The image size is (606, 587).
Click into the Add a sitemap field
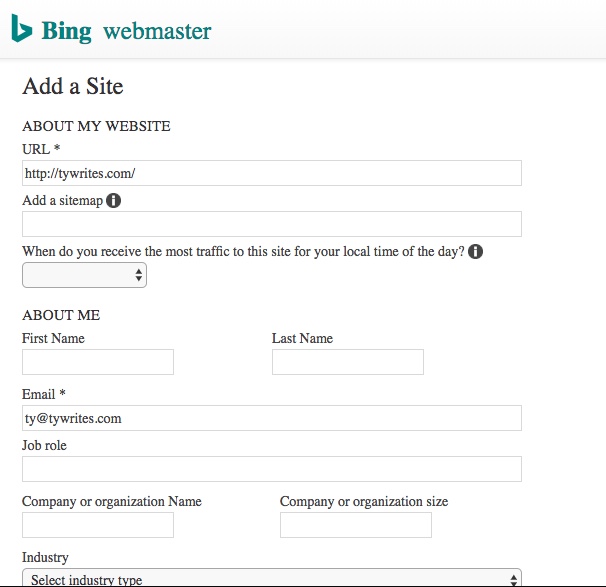click(272, 224)
